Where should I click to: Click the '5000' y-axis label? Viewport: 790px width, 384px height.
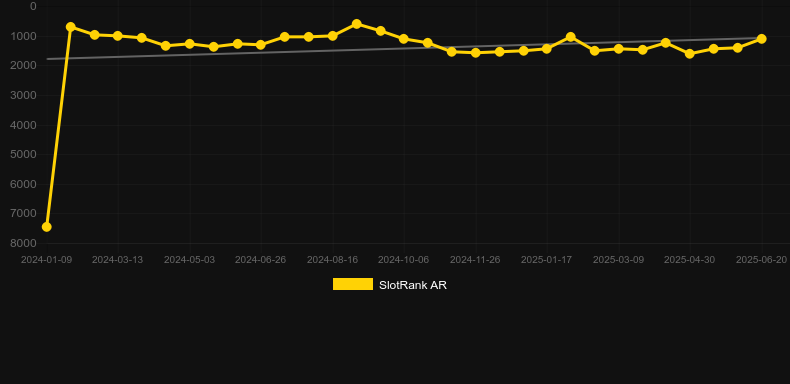(x=24, y=154)
